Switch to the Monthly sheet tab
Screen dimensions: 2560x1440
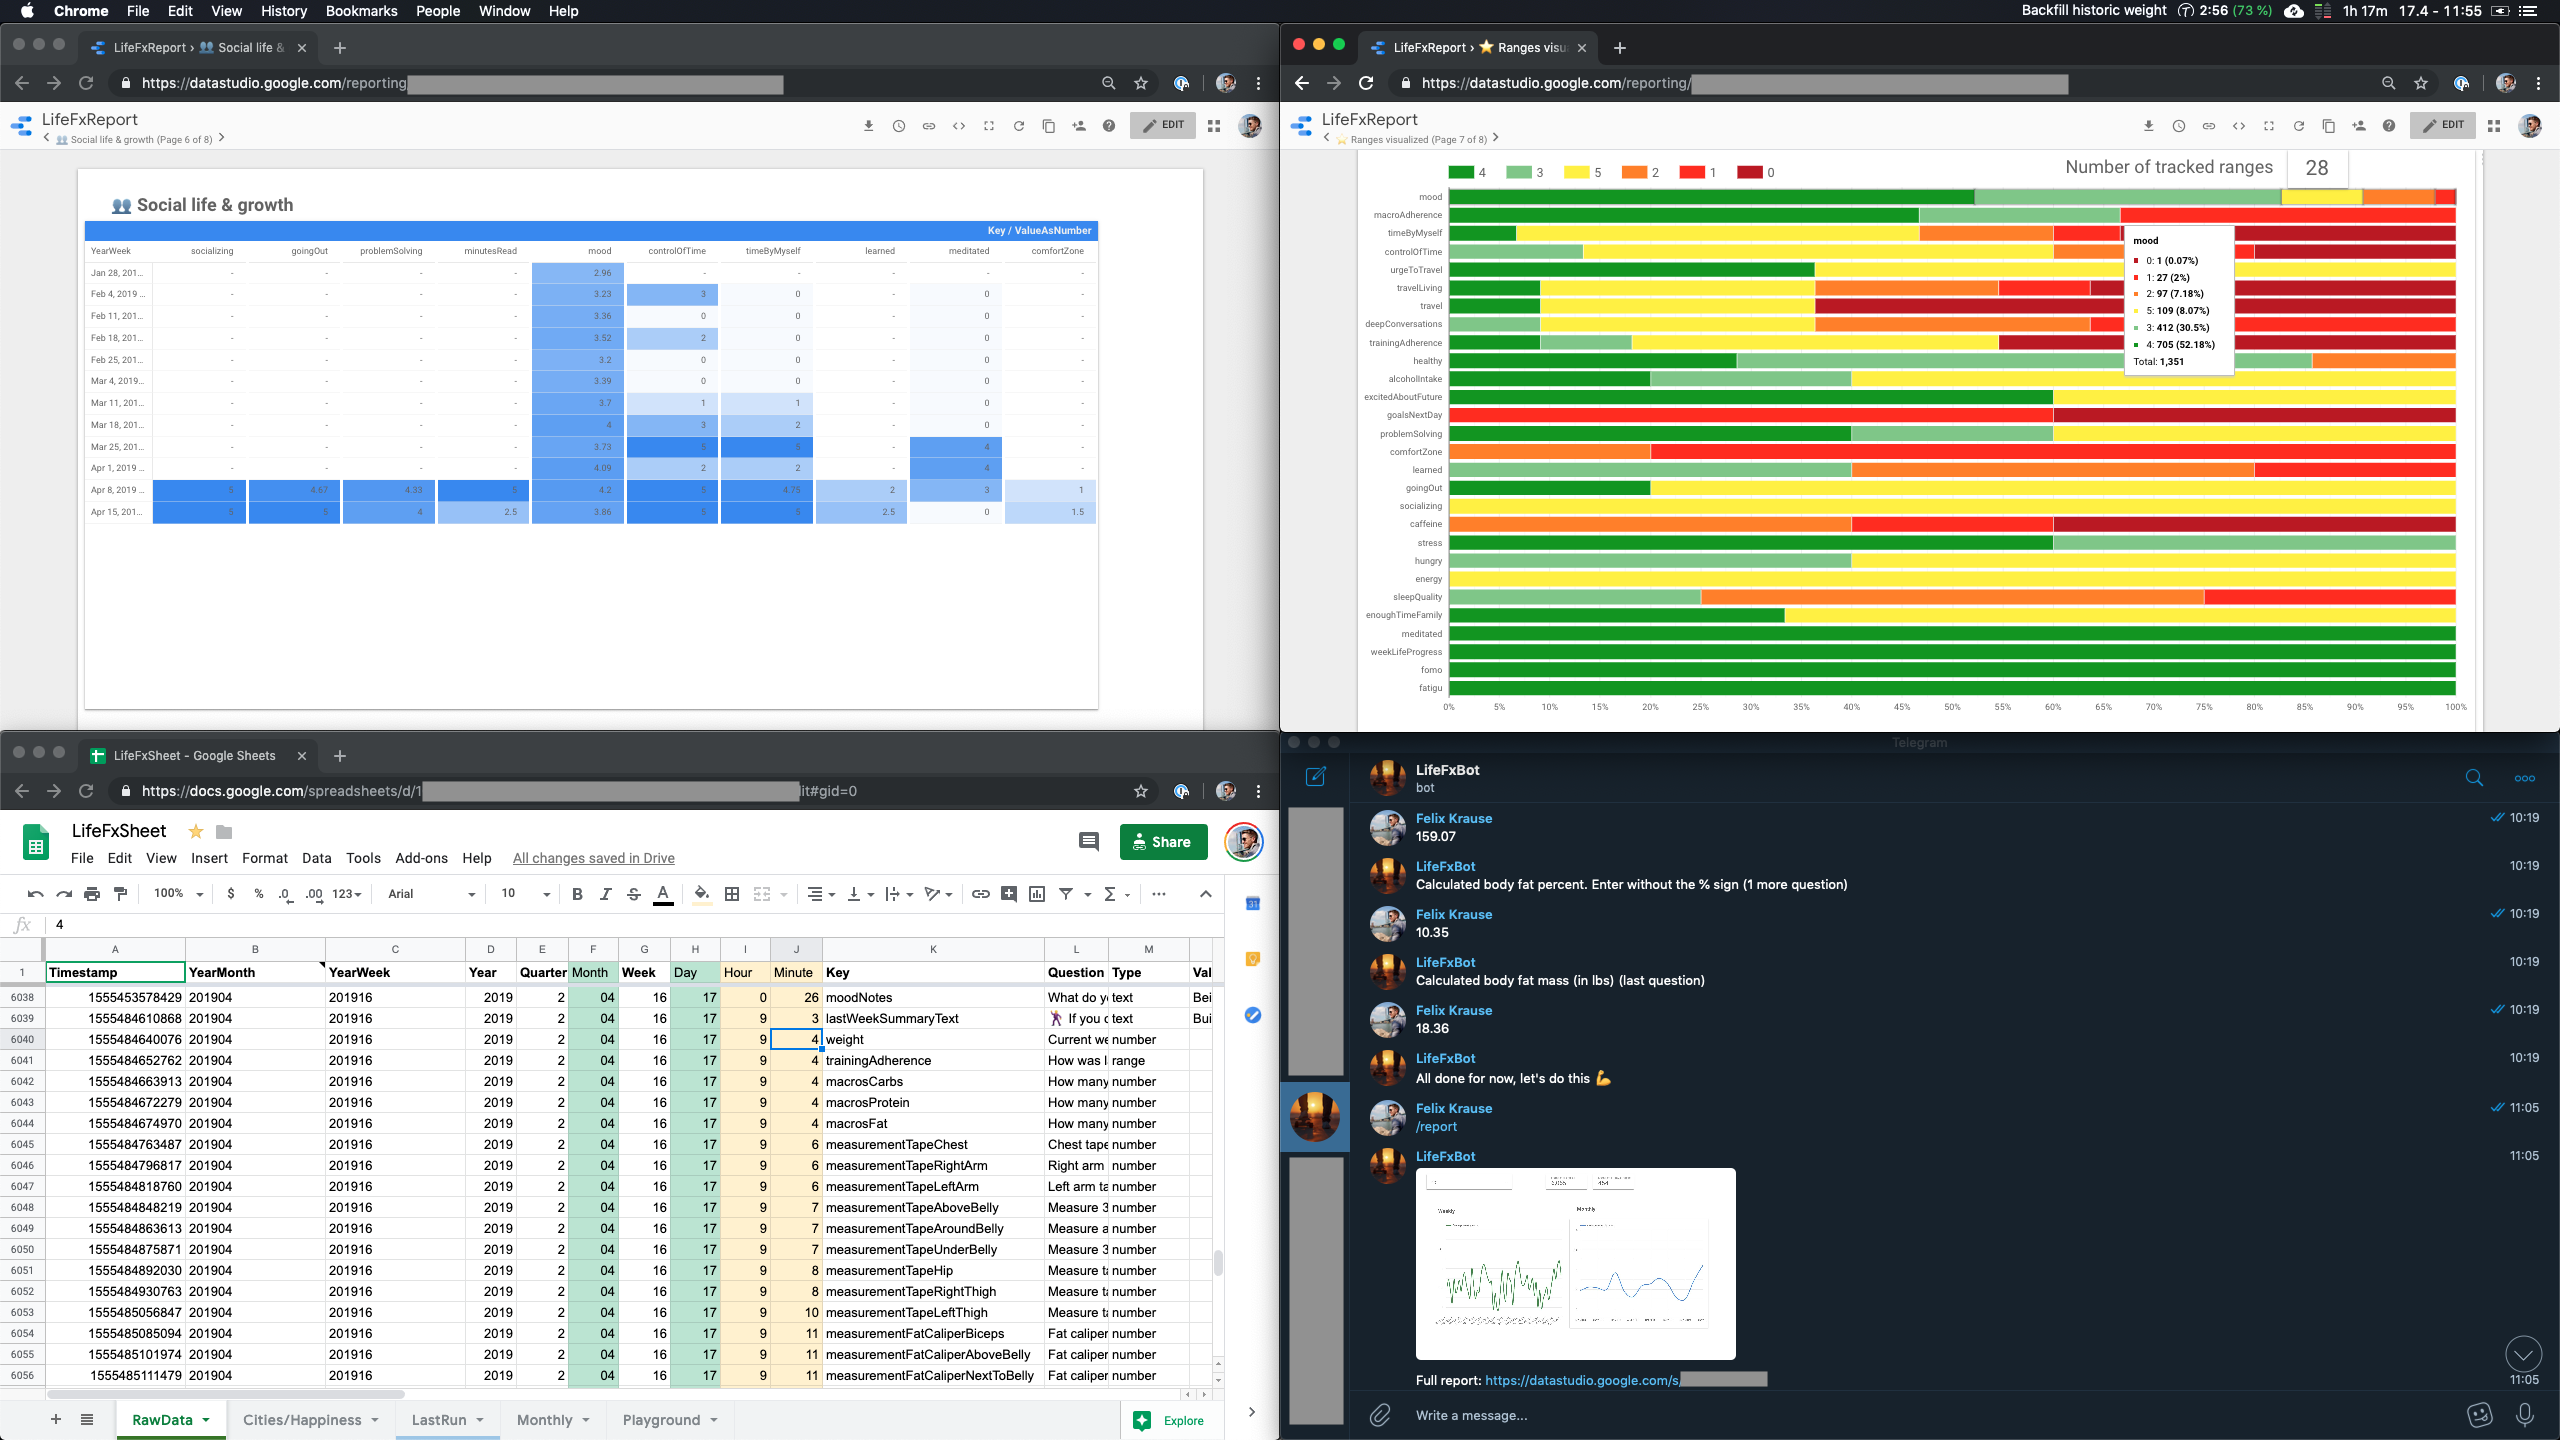coord(544,1420)
